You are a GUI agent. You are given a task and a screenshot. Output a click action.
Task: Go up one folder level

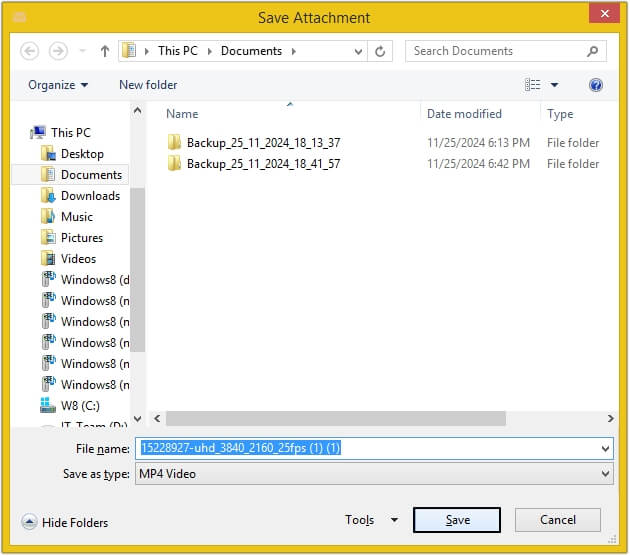(x=105, y=51)
